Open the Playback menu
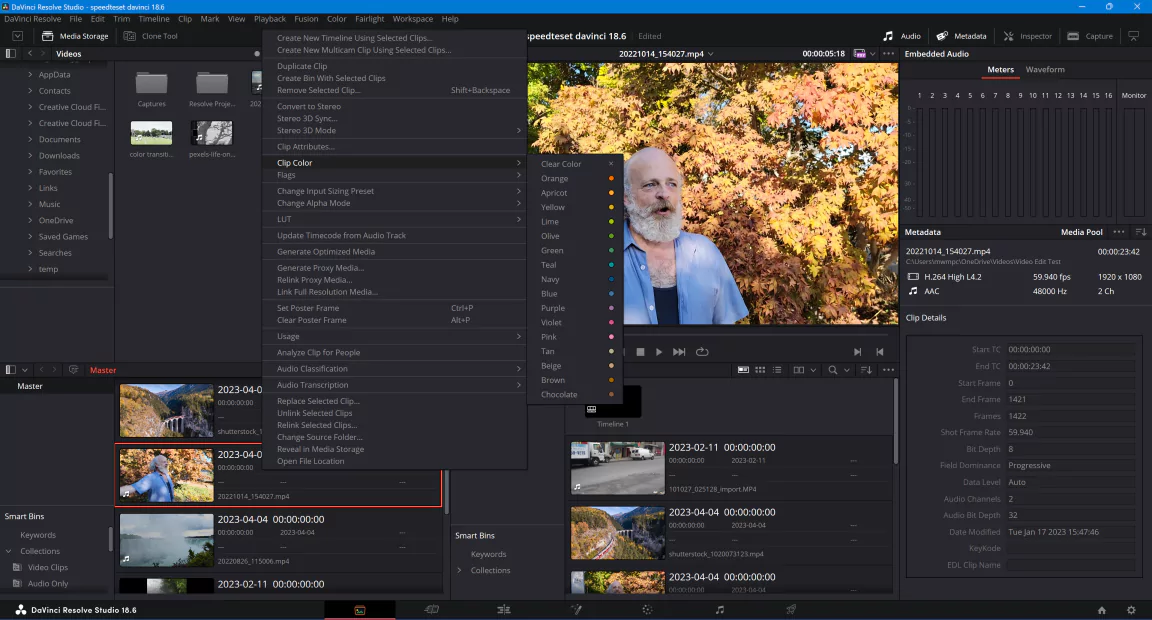 click(x=269, y=18)
